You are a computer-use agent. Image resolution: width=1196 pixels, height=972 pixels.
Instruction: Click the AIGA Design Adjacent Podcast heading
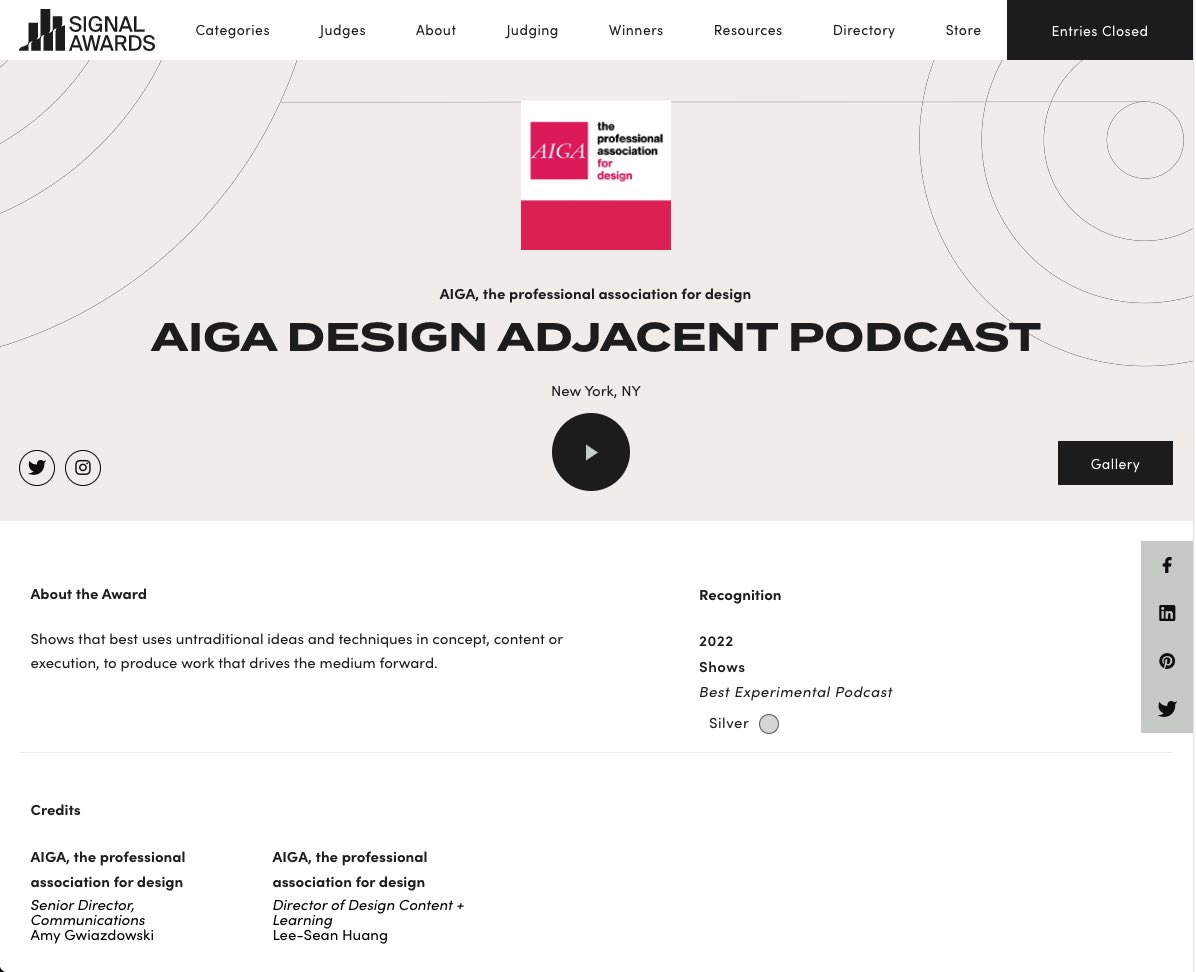click(x=595, y=337)
